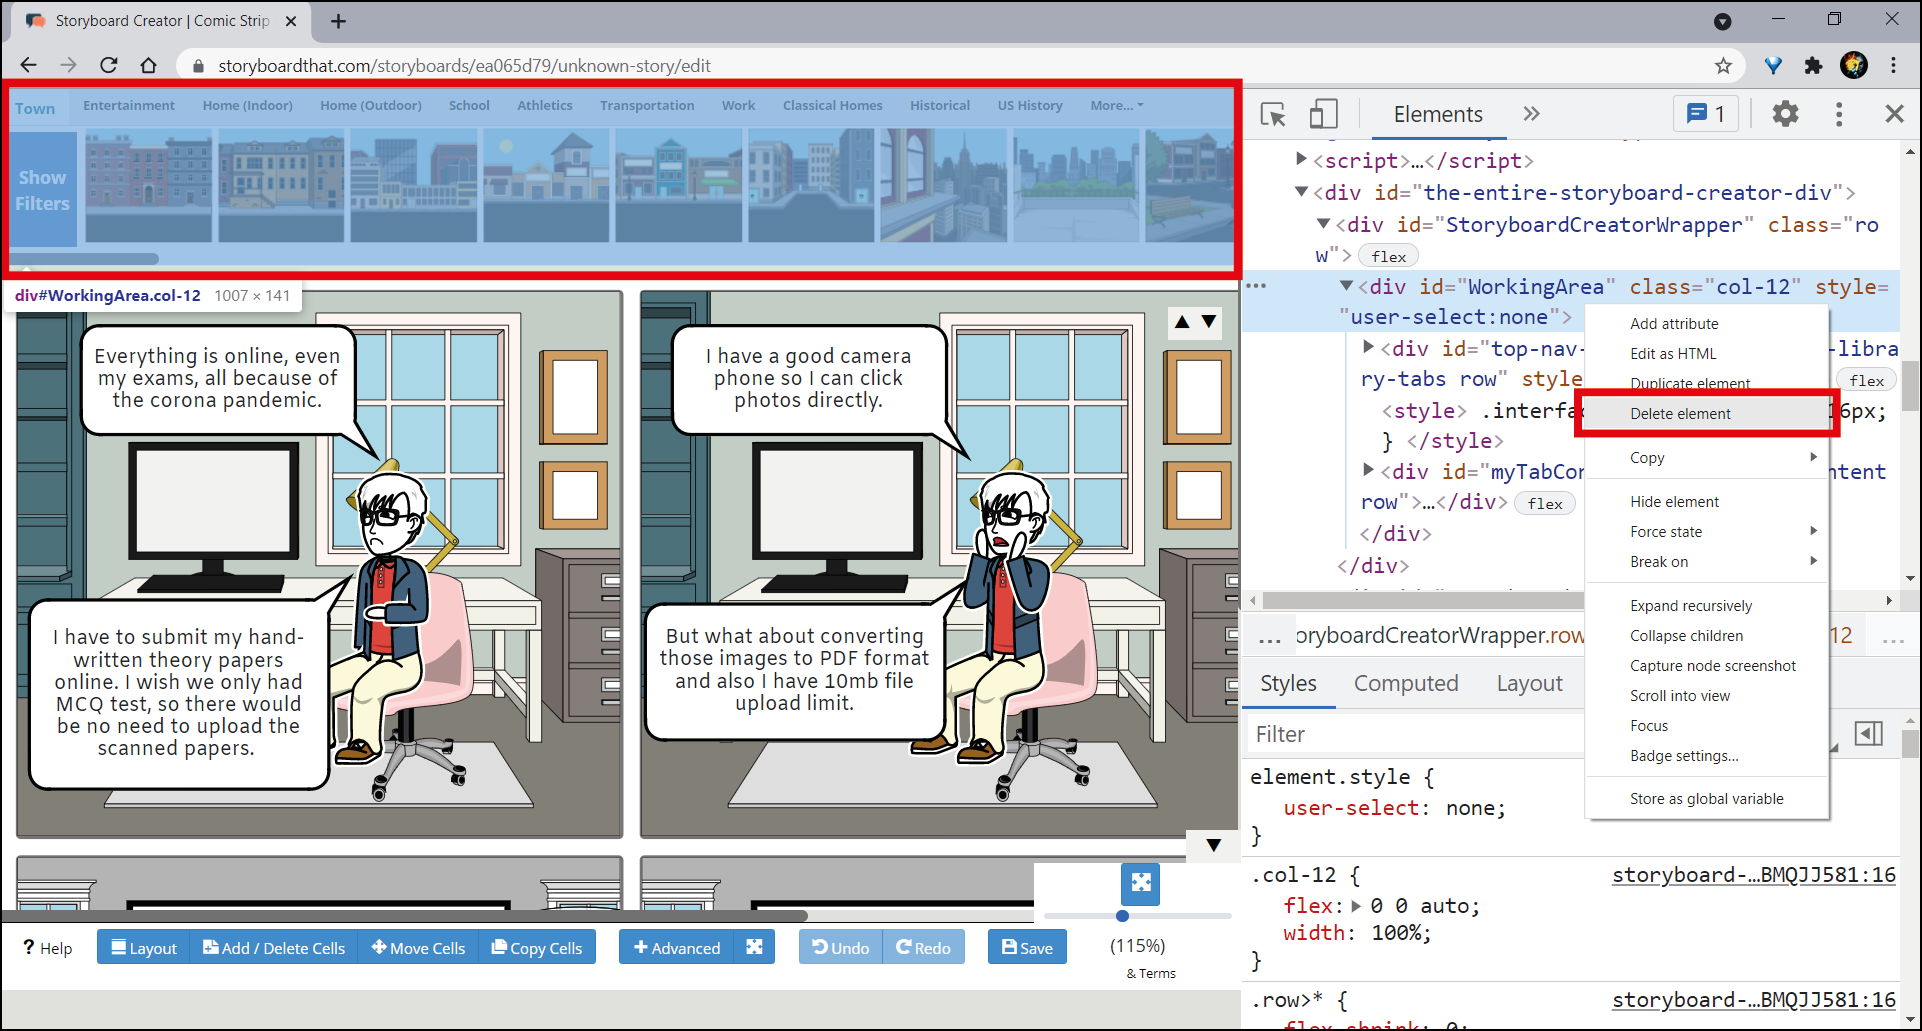Save the storyboard

pos(1027,948)
